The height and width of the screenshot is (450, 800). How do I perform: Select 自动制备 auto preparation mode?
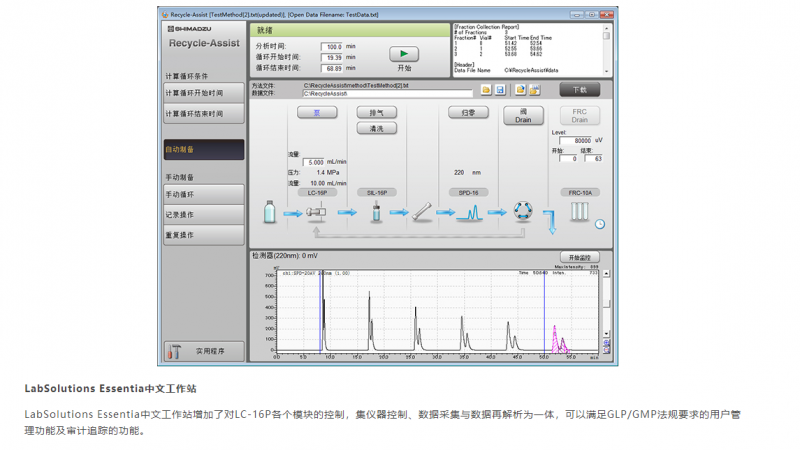point(204,149)
